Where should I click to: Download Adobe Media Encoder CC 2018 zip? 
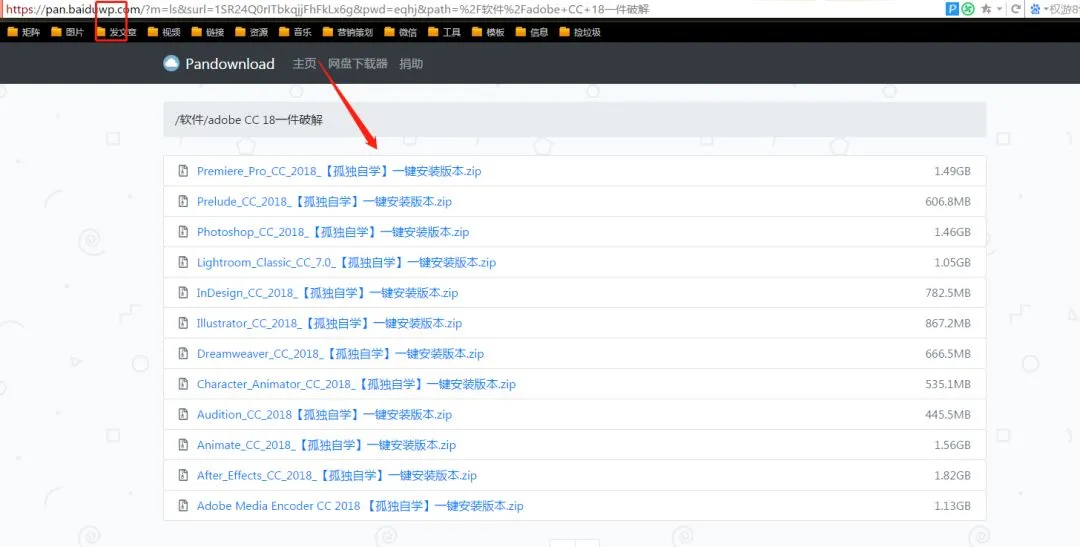tap(360, 506)
